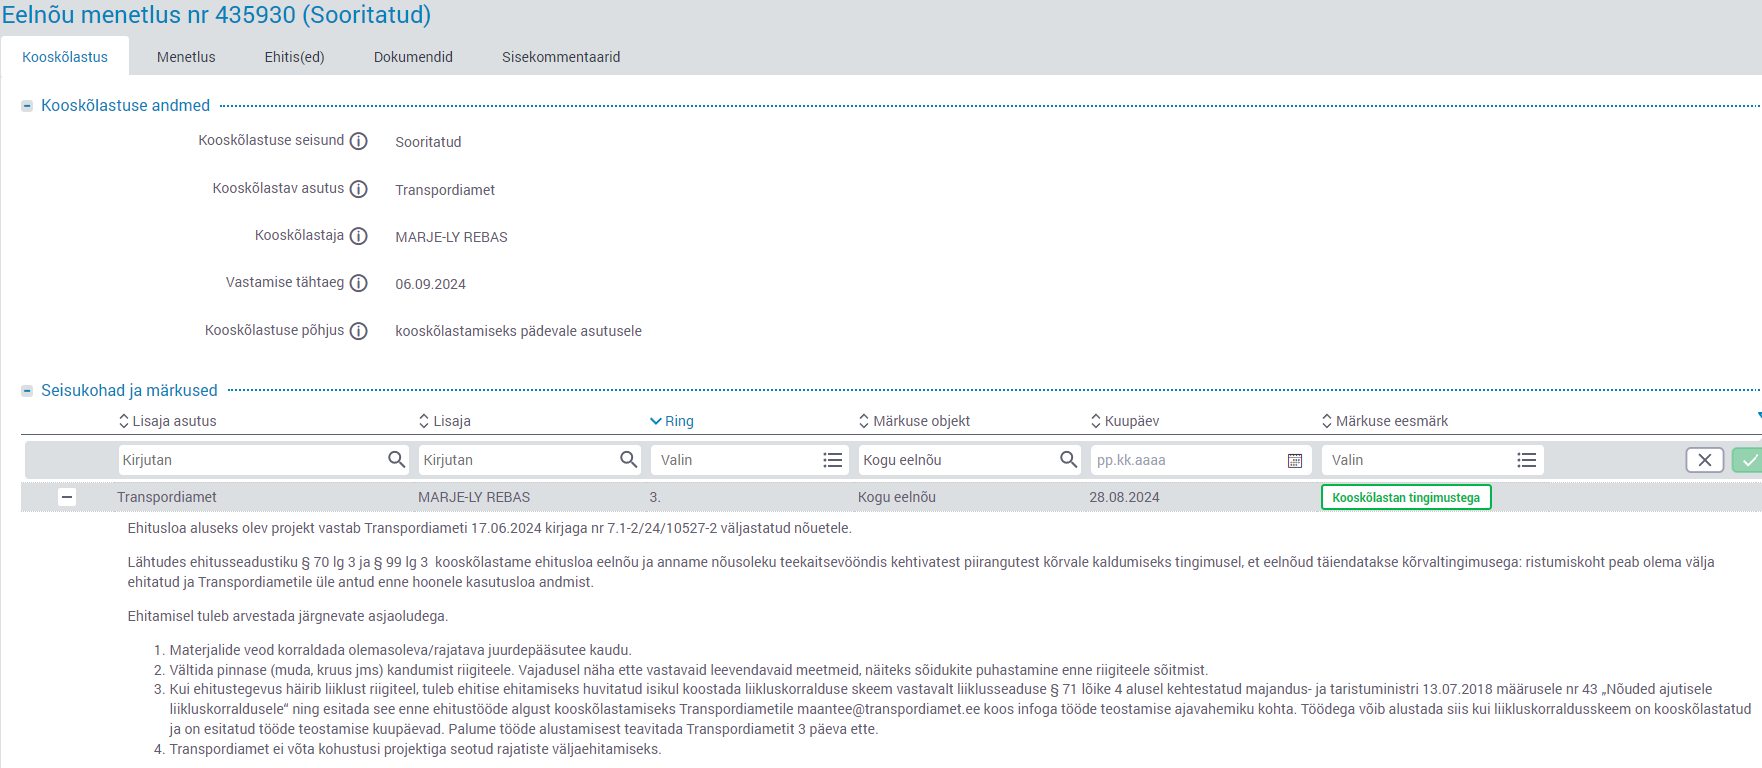Click info icon next to Kooskõlastaja

point(358,236)
